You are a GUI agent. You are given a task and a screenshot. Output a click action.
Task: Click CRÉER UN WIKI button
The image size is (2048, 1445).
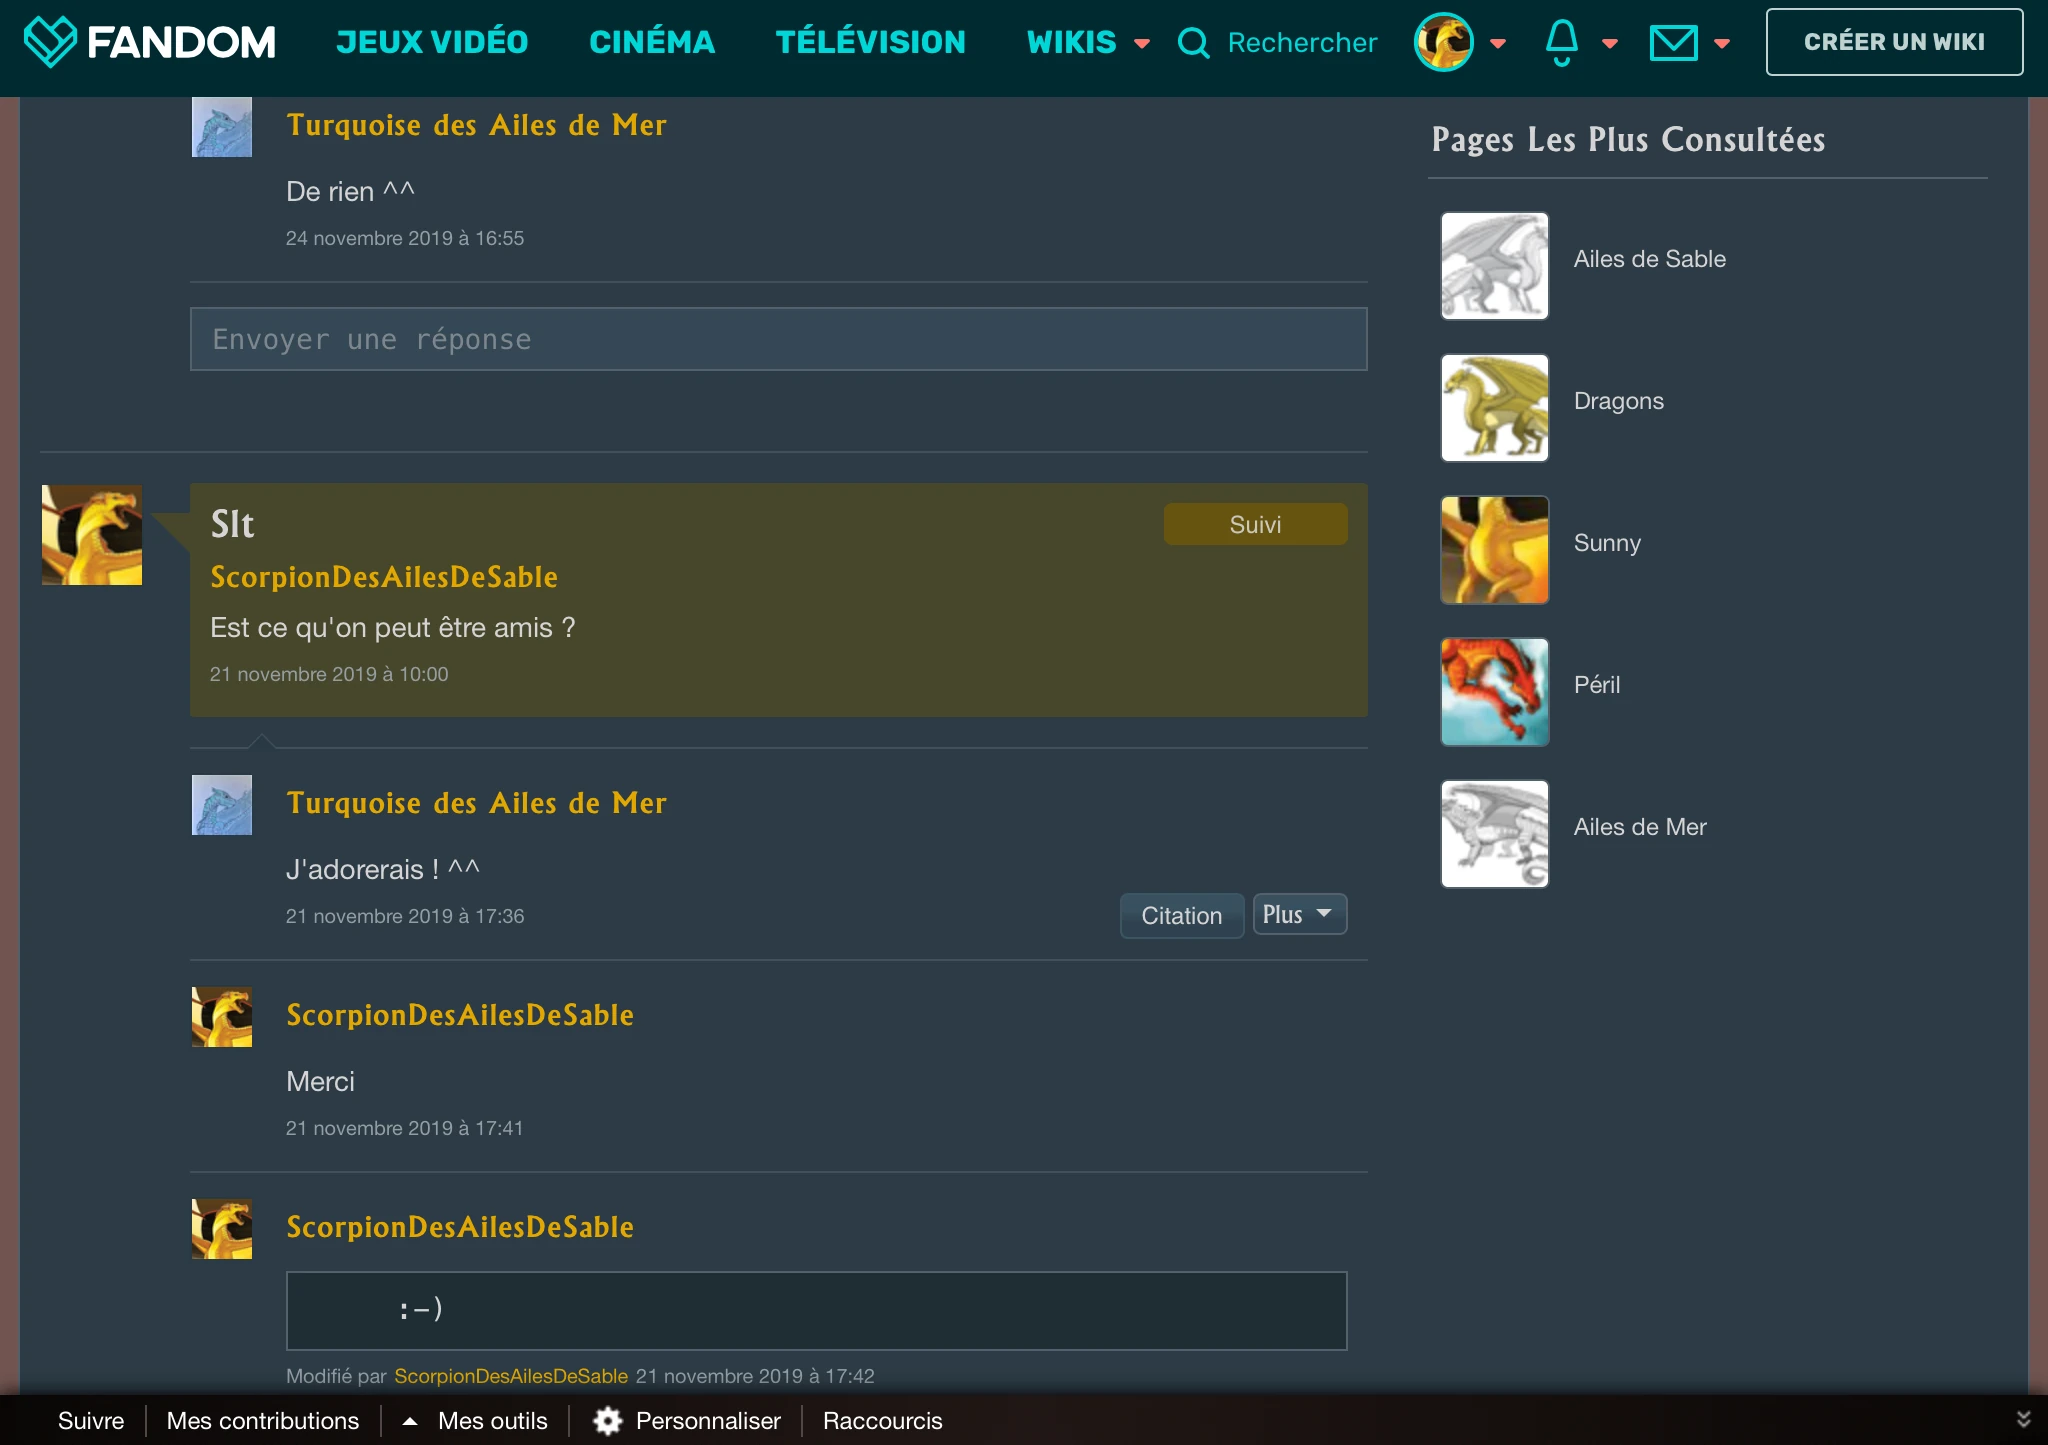pyautogui.click(x=1893, y=42)
